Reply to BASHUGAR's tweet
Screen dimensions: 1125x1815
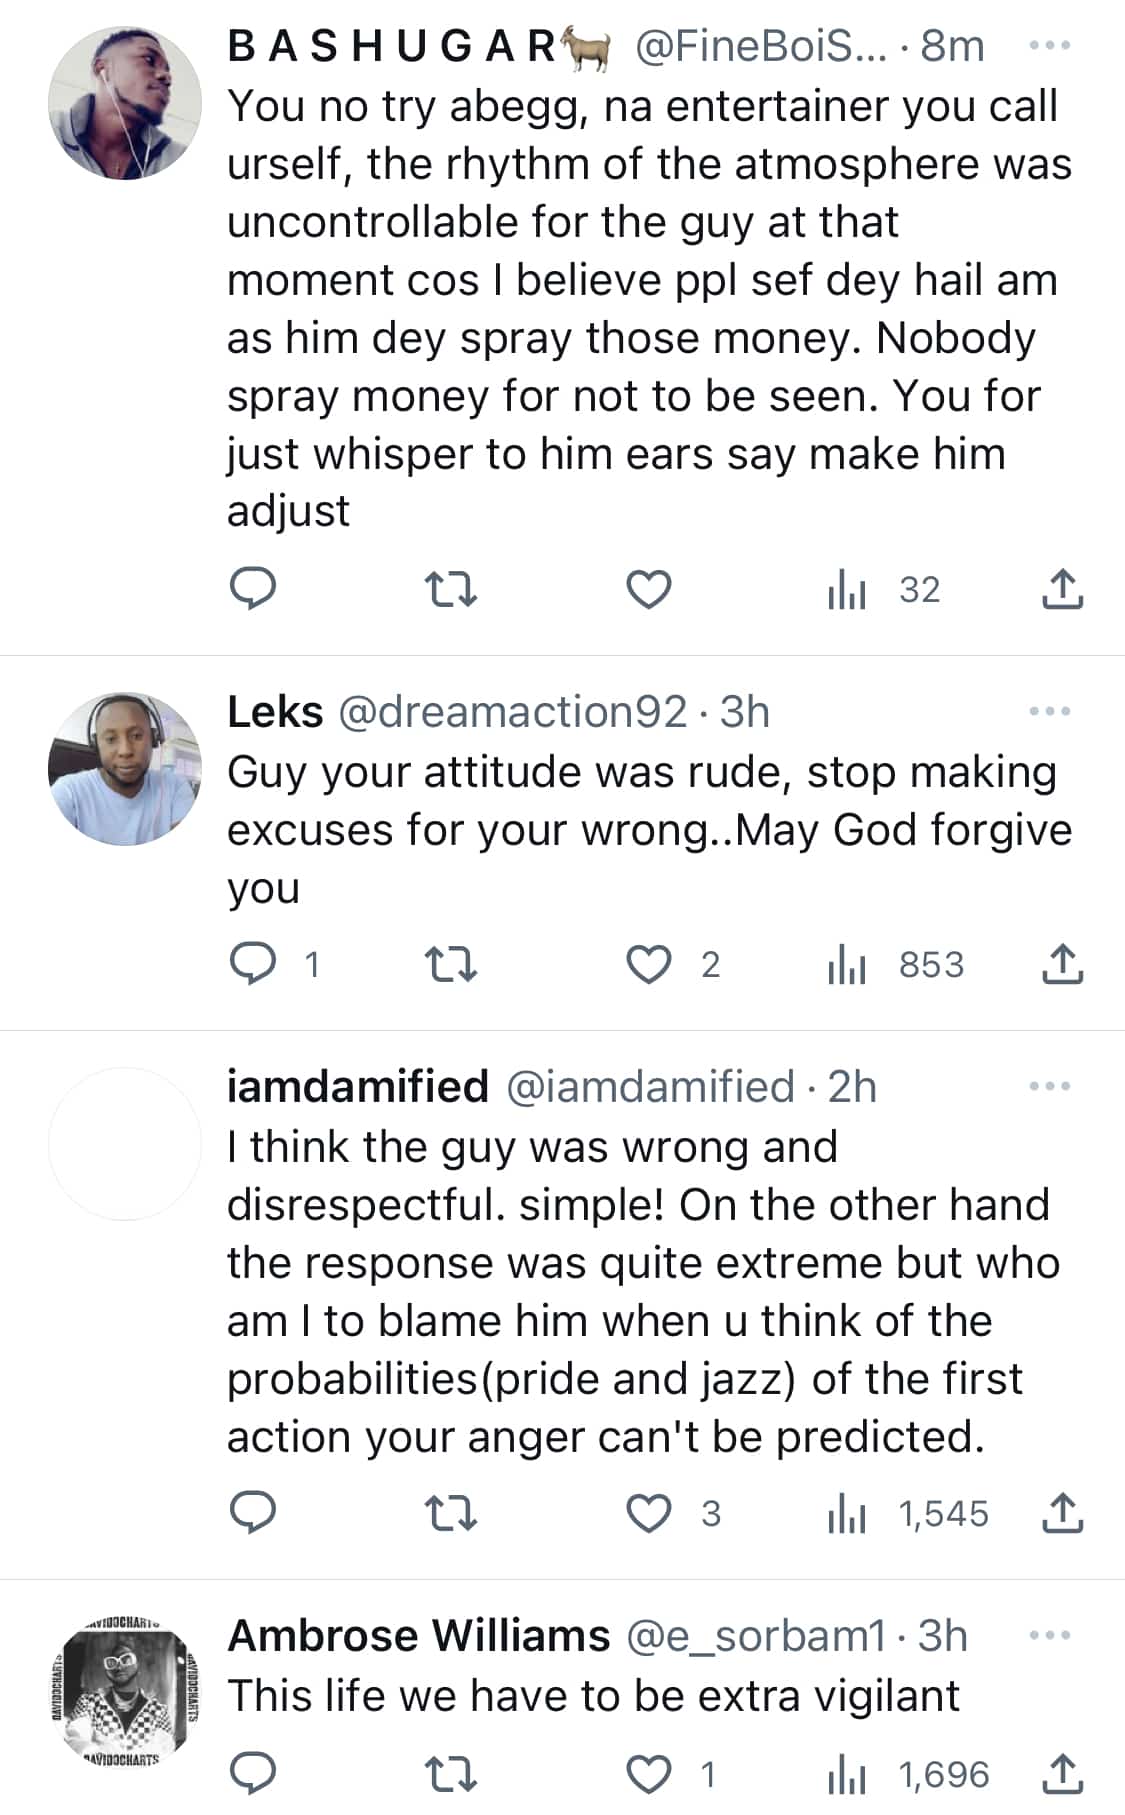tap(253, 589)
